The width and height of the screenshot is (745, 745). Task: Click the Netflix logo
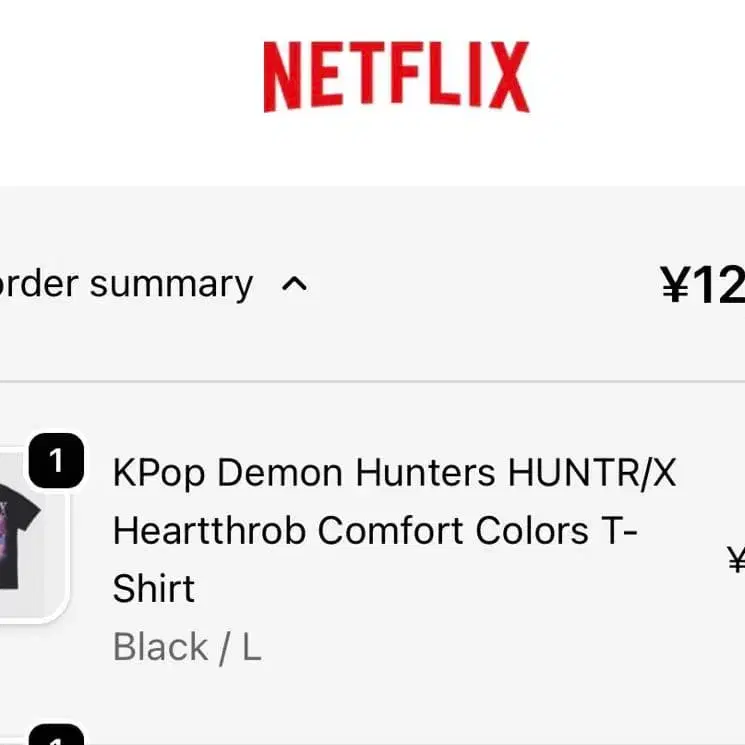pyautogui.click(x=396, y=77)
